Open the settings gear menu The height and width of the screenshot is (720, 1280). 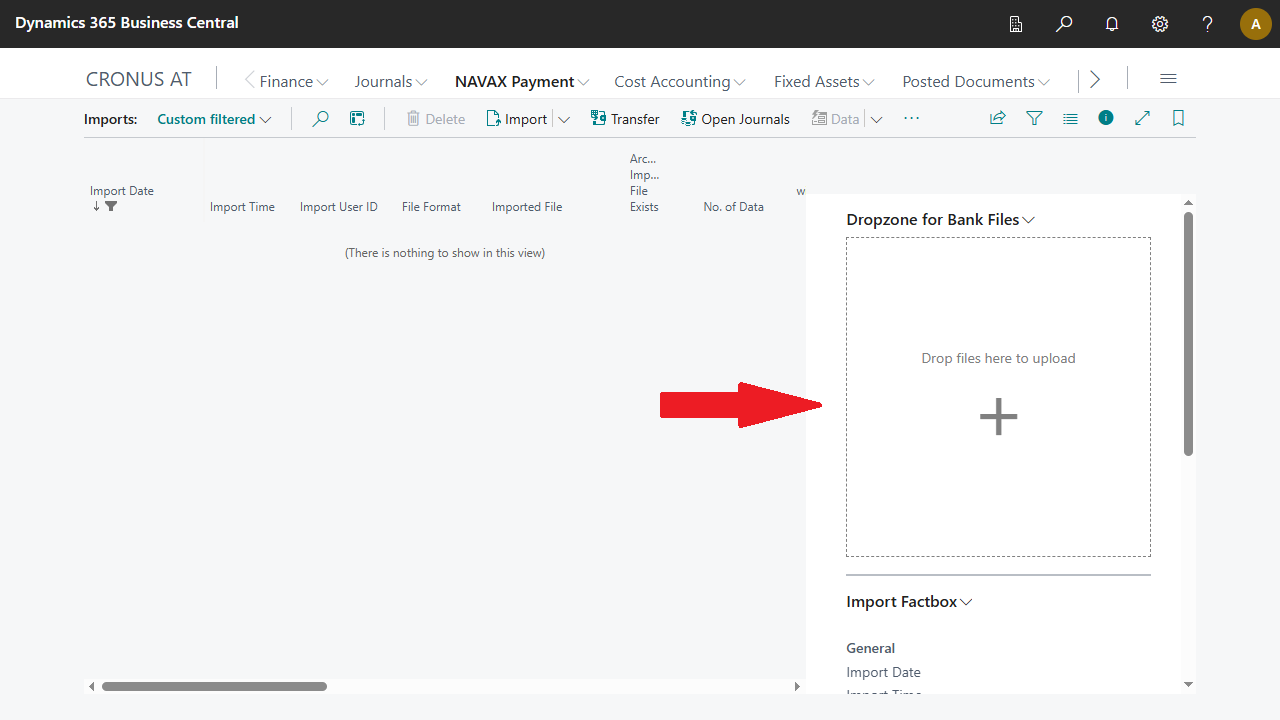point(1160,24)
